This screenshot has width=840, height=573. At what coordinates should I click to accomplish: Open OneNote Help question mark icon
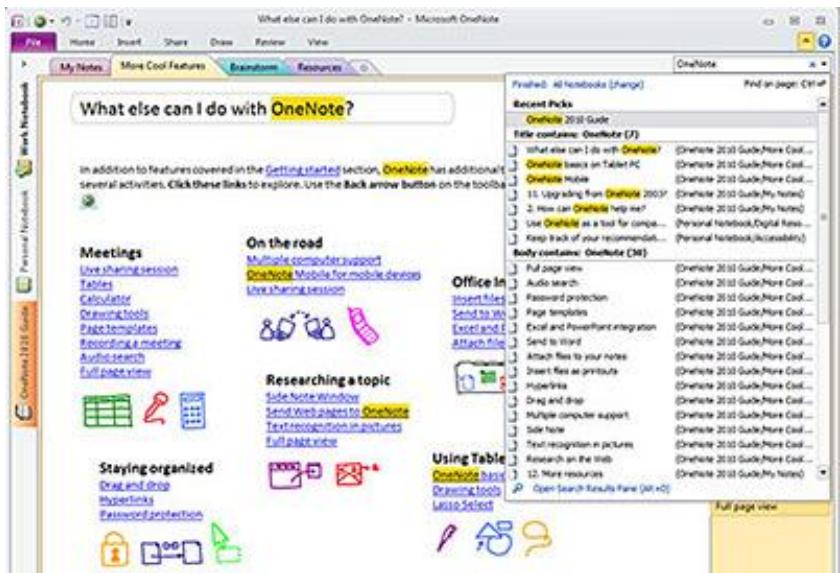[x=824, y=41]
